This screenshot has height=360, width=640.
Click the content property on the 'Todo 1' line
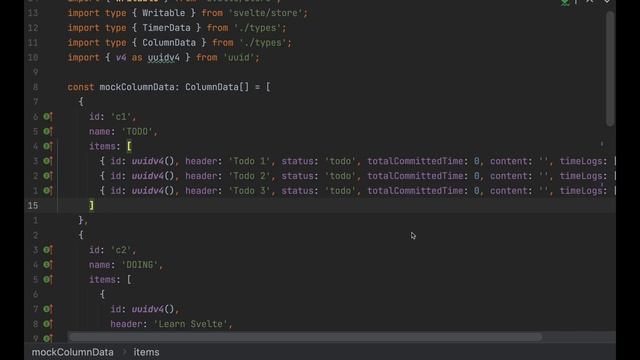509,161
